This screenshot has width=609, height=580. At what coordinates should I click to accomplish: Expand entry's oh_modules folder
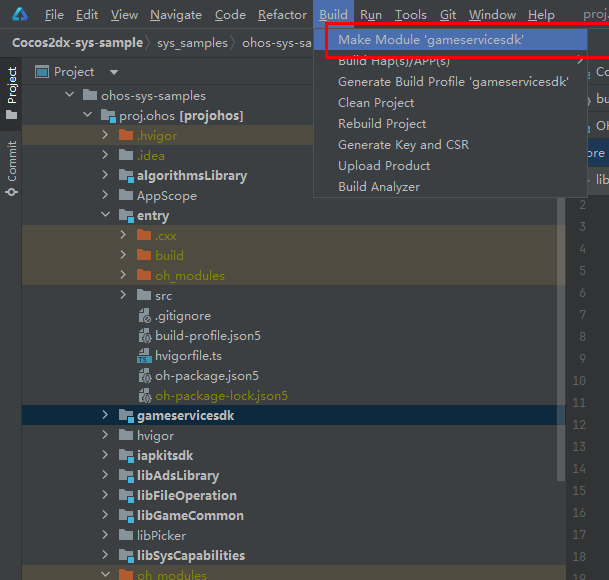click(x=123, y=274)
